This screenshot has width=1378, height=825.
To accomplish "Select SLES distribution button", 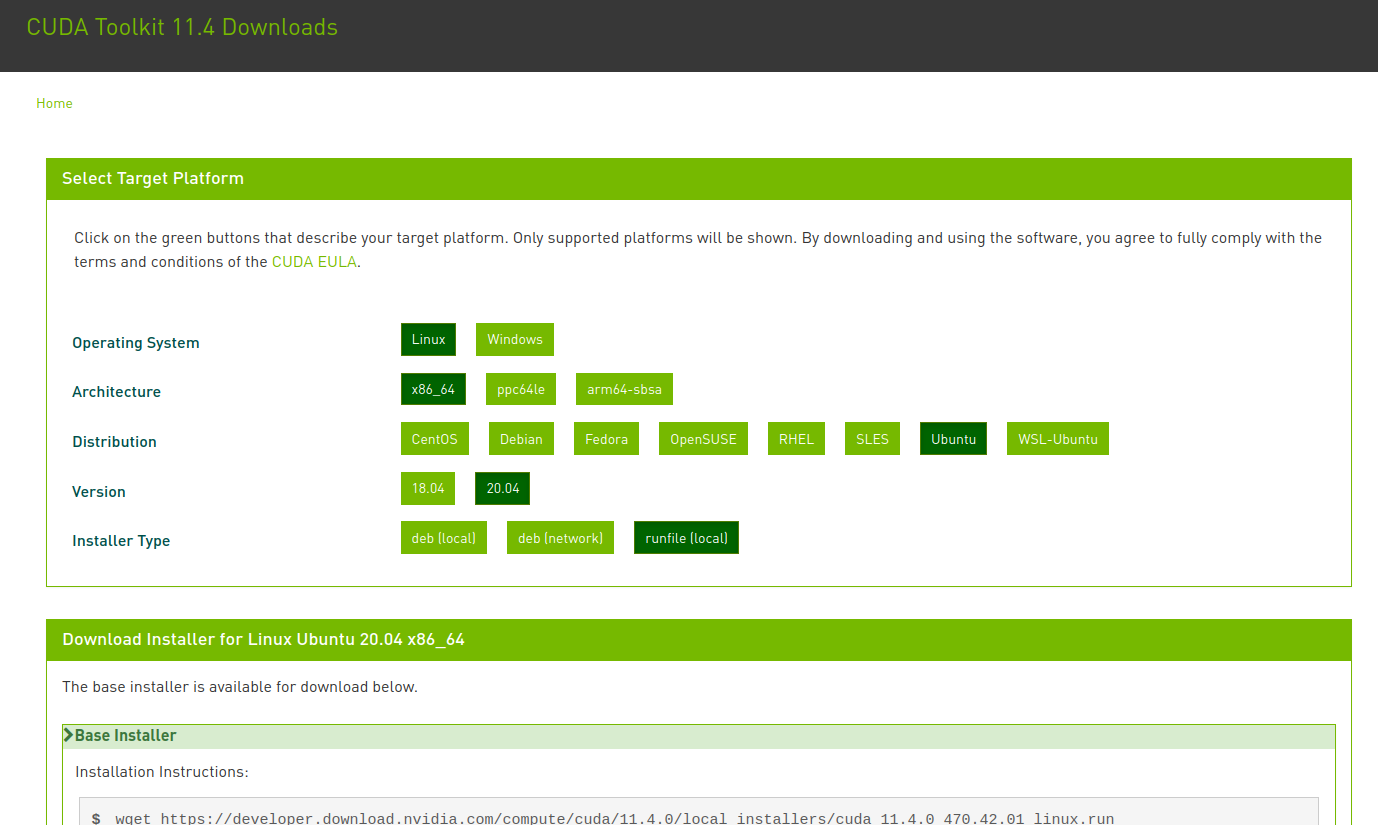I will [x=872, y=439].
